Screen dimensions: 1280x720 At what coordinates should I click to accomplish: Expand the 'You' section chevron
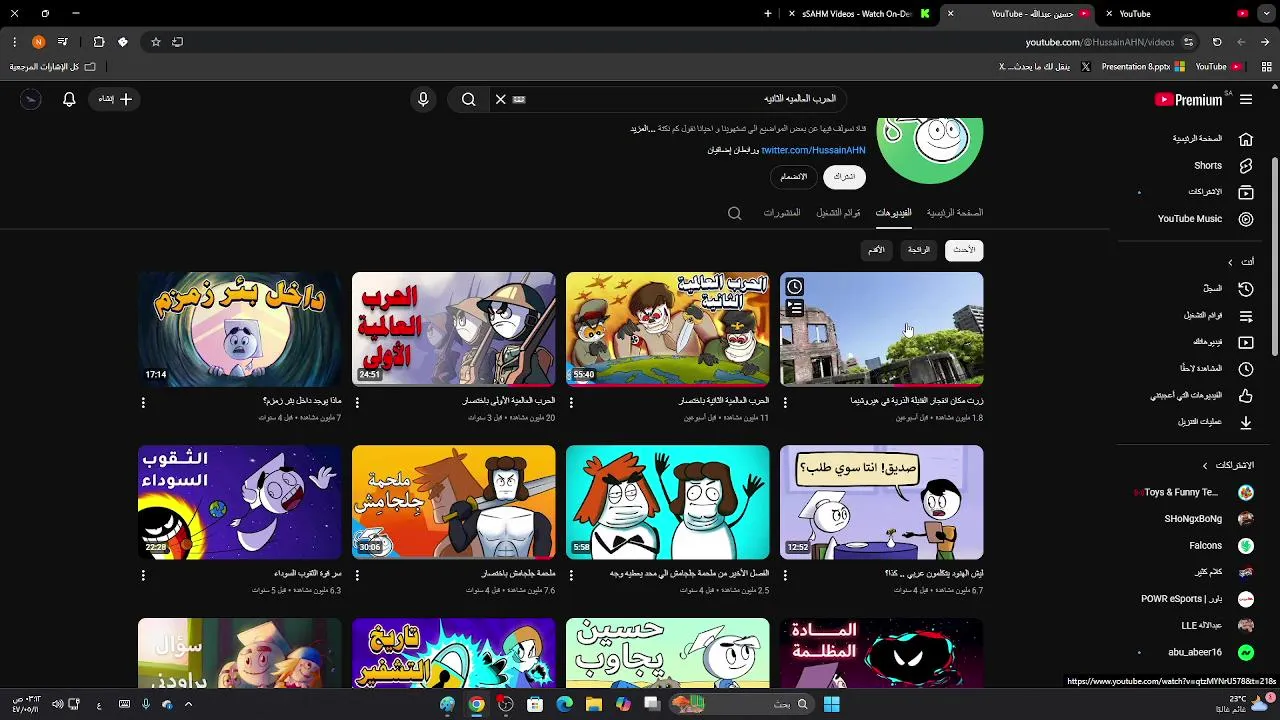click(x=1230, y=262)
